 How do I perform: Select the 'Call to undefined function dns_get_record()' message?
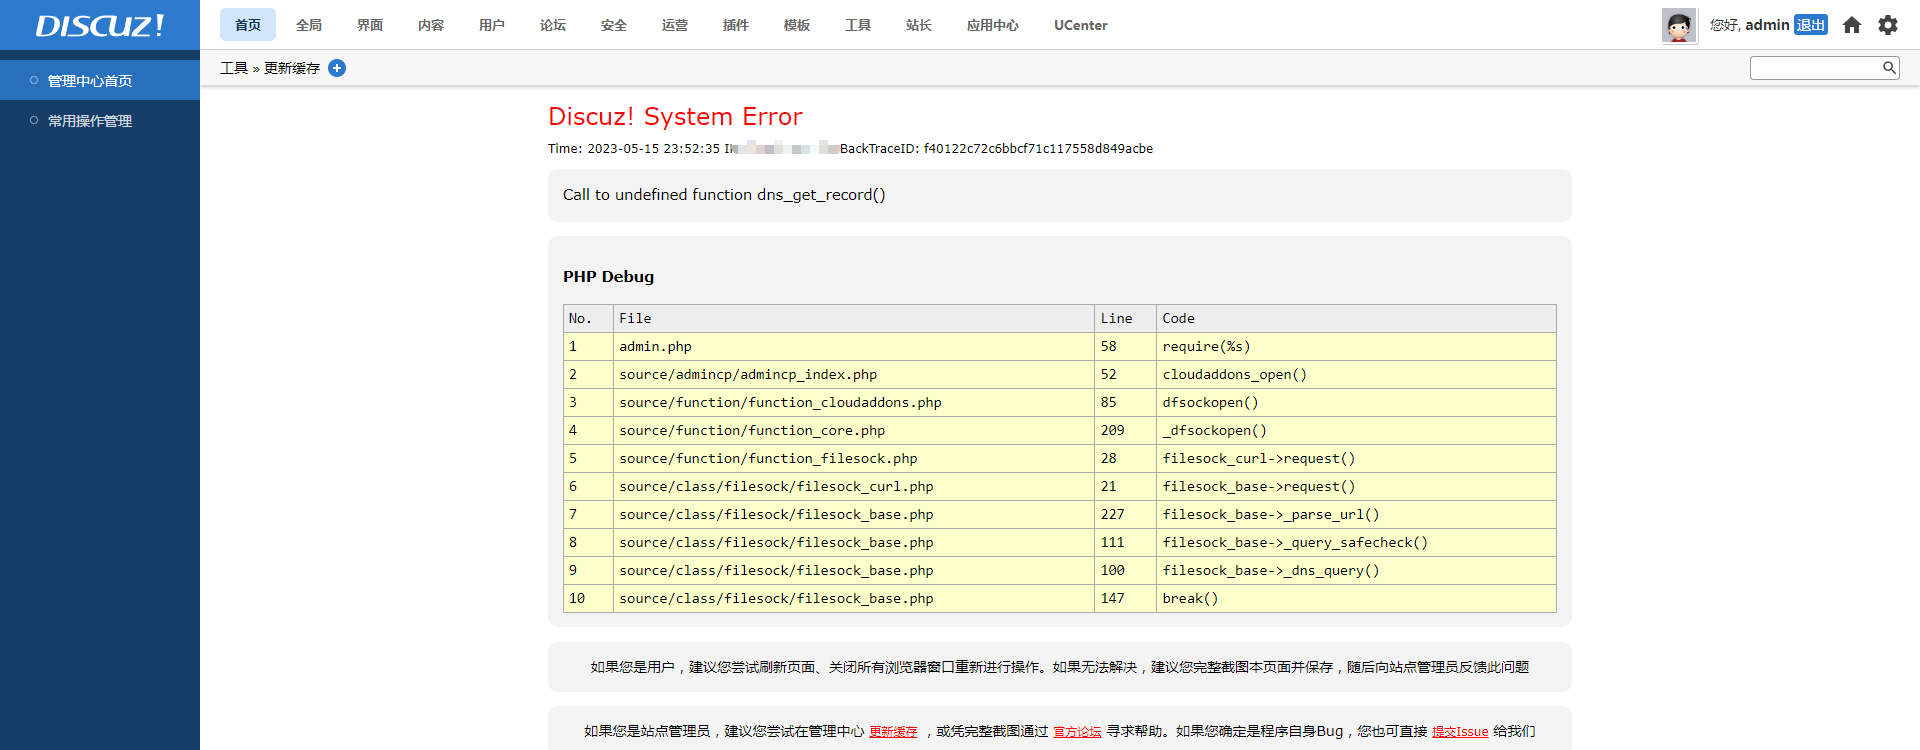tap(724, 195)
